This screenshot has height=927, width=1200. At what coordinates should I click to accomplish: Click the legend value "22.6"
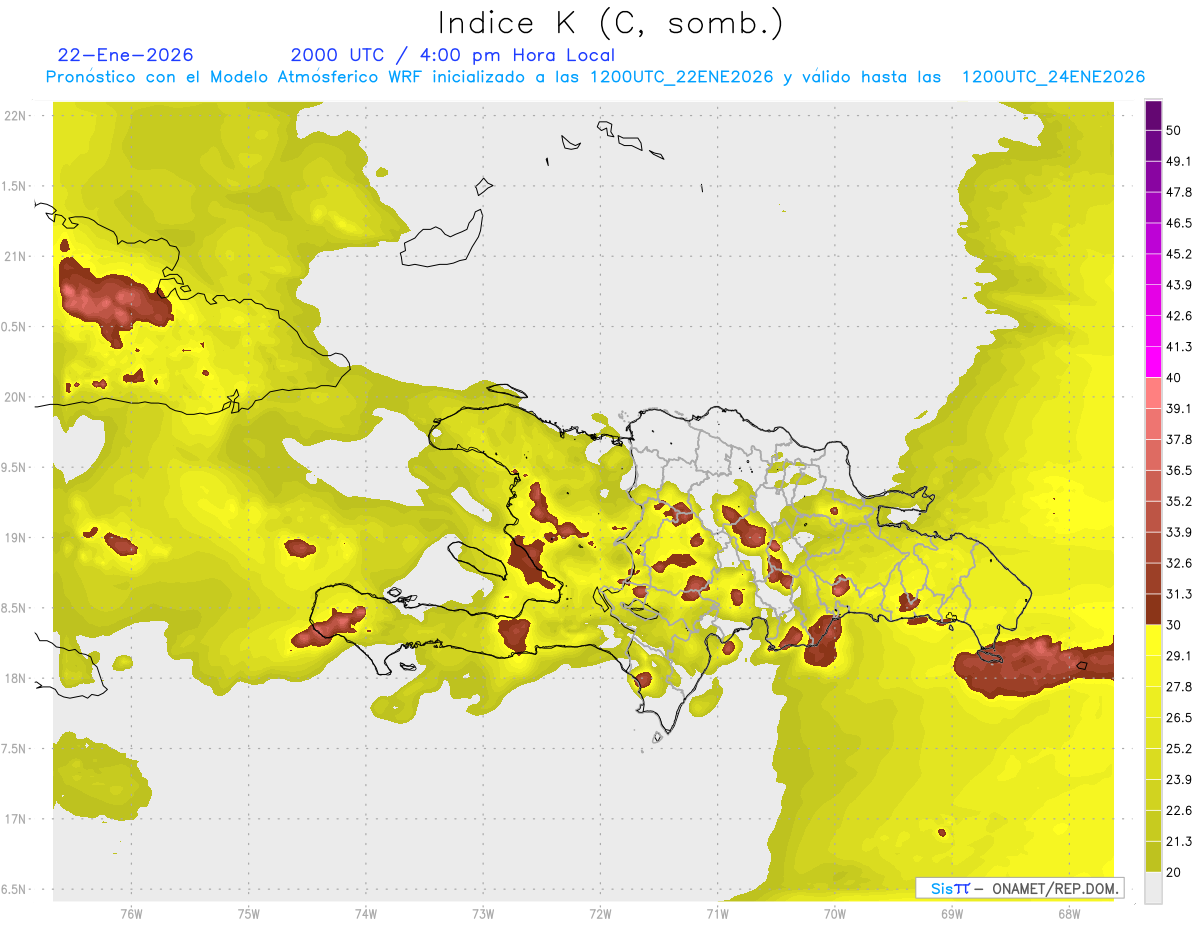1178,811
